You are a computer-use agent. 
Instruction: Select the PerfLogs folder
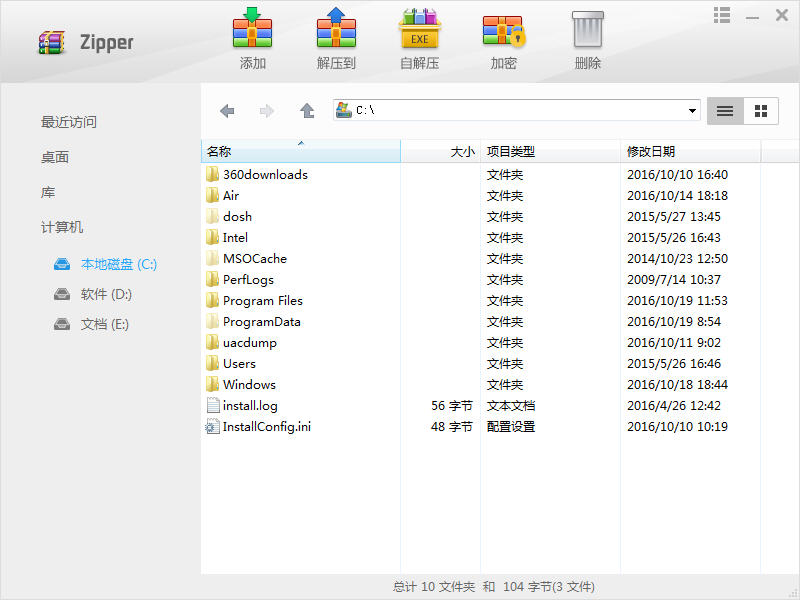tap(248, 280)
